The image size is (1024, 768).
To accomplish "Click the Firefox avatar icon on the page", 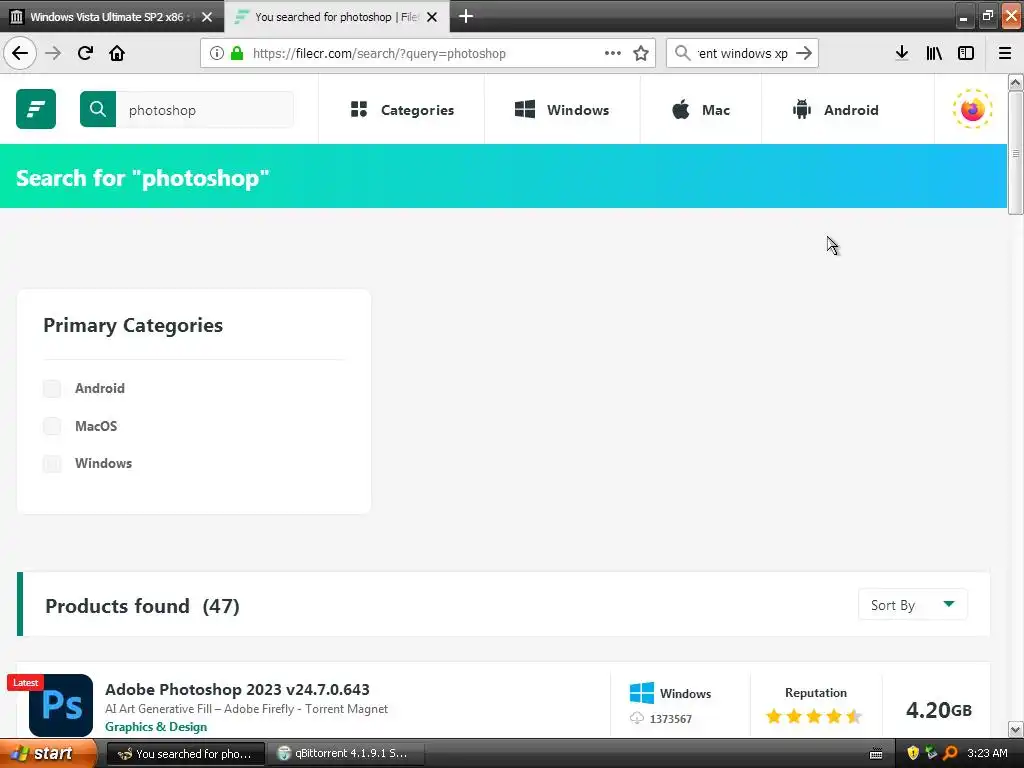I will [972, 109].
